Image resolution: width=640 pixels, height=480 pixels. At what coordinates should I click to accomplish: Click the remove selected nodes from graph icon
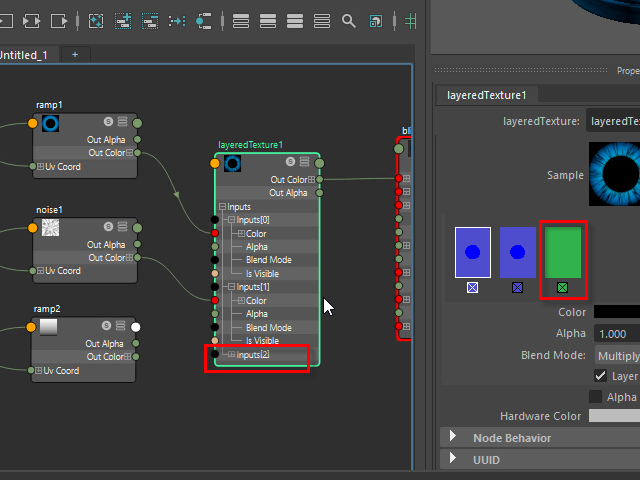pyautogui.click(x=152, y=20)
